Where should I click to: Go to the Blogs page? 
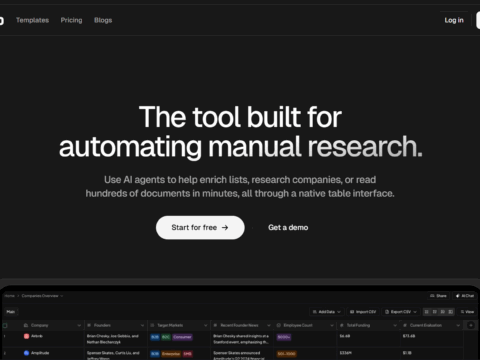[103, 20]
